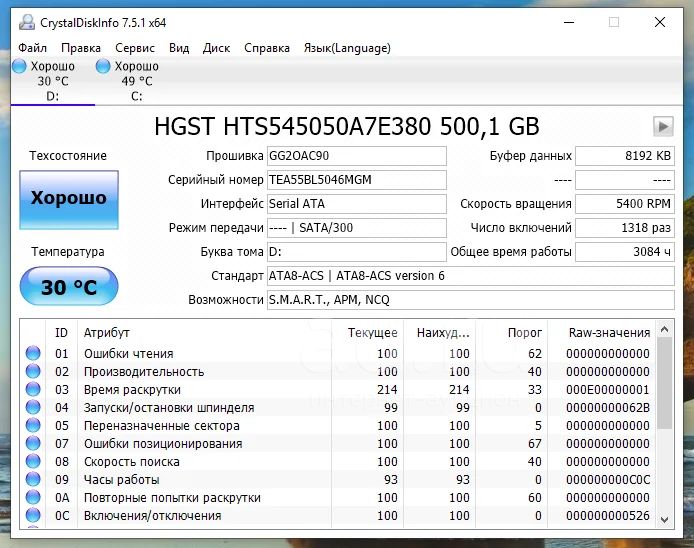Click the Стандарт field ATA8-ACS
Image resolution: width=694 pixels, height=548 pixels.
coord(471,276)
